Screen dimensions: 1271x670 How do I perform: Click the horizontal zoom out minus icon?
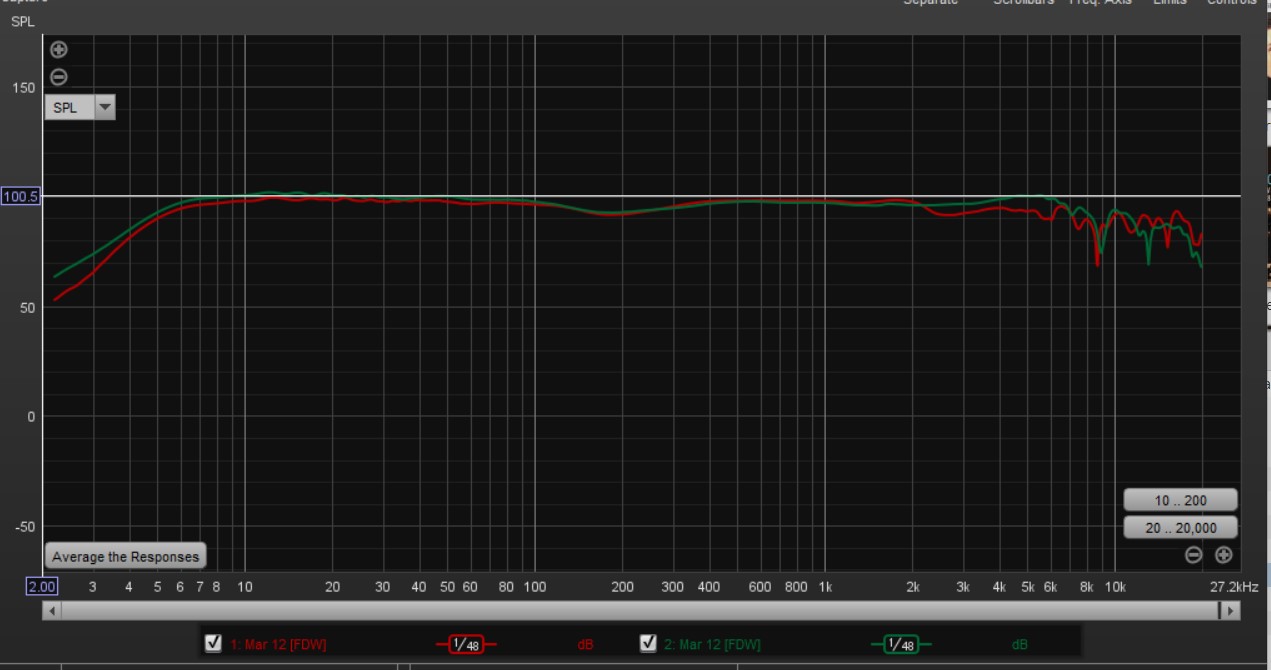point(1193,555)
